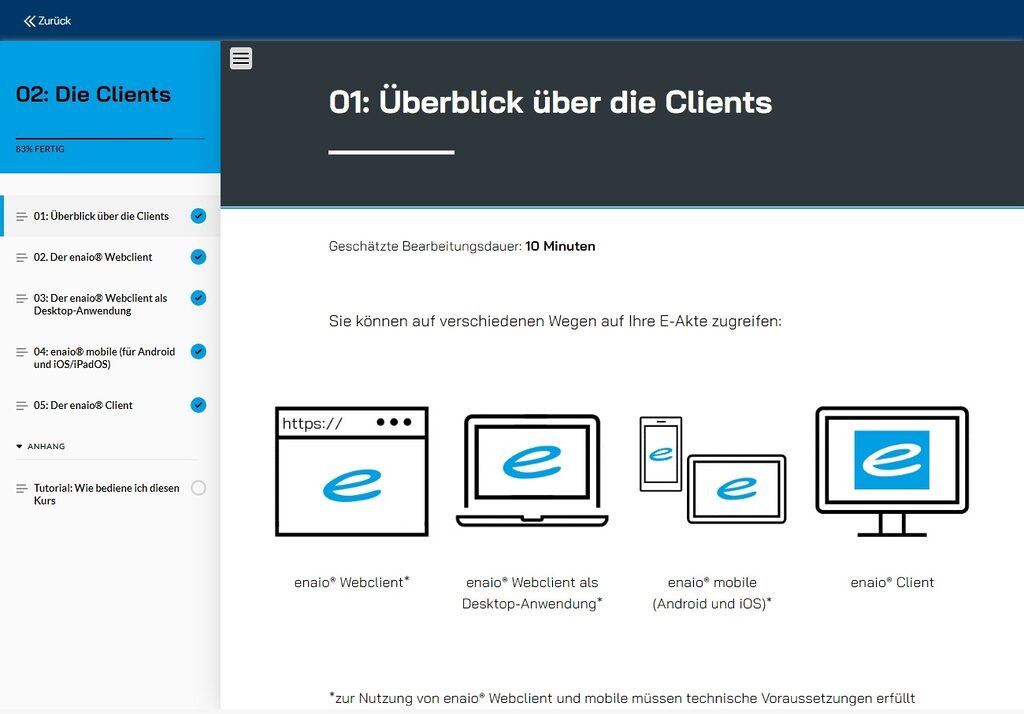Image resolution: width=1024 pixels, height=714 pixels.
Task: Click the heading 01: Überblick über die Clients
Action: point(551,101)
